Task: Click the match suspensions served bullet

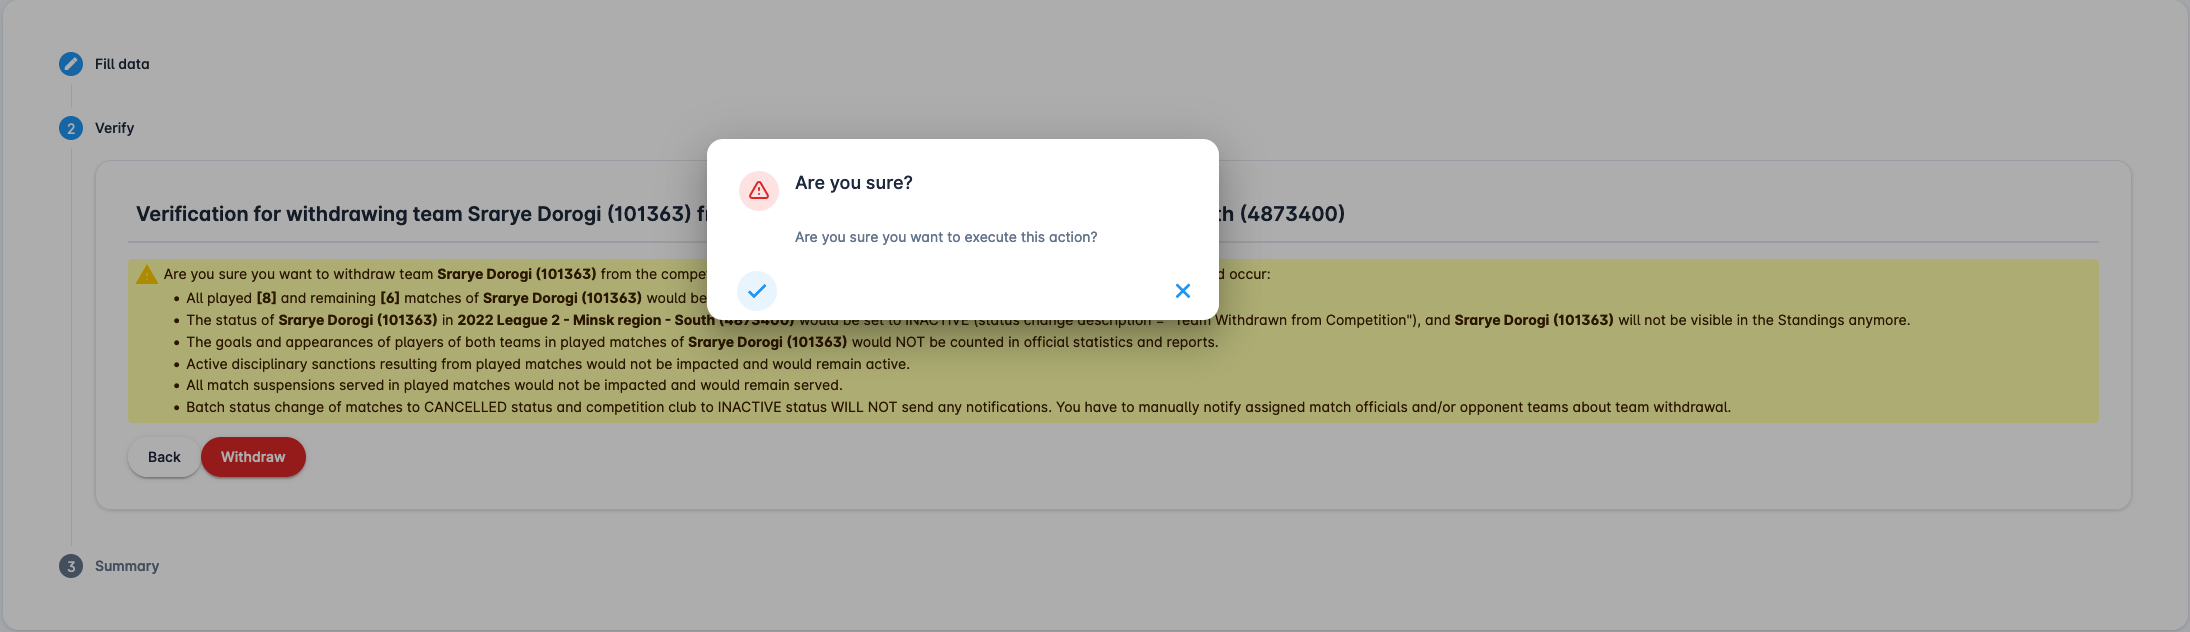Action: click(514, 385)
